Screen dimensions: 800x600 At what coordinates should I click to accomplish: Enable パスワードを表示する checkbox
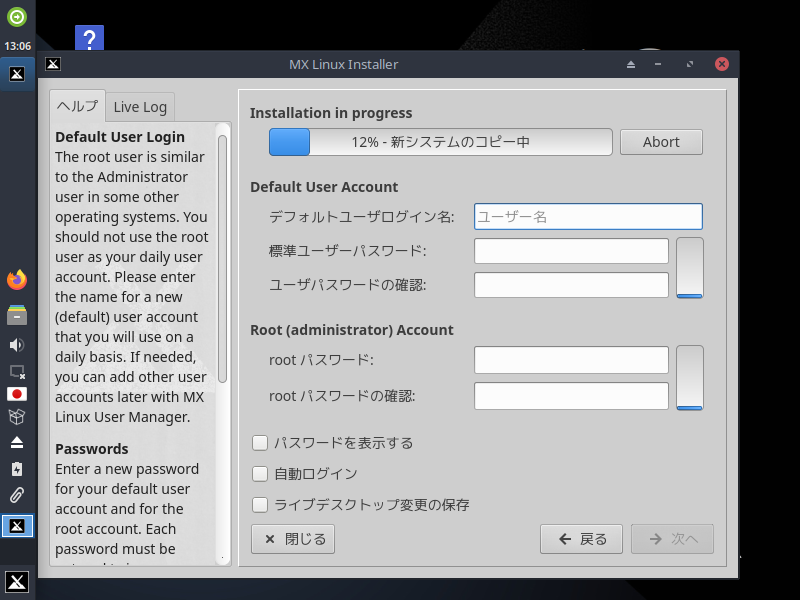coord(260,443)
